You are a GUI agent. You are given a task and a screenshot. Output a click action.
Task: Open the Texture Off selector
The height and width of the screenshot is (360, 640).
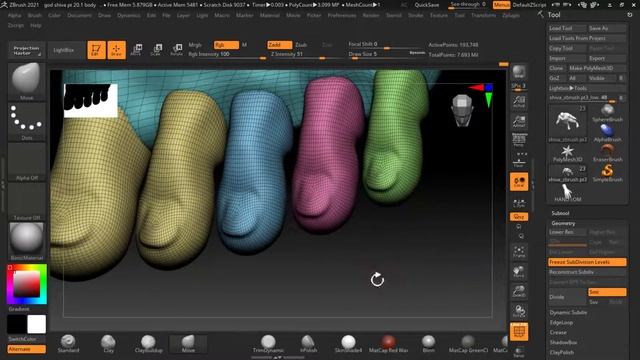(27, 201)
